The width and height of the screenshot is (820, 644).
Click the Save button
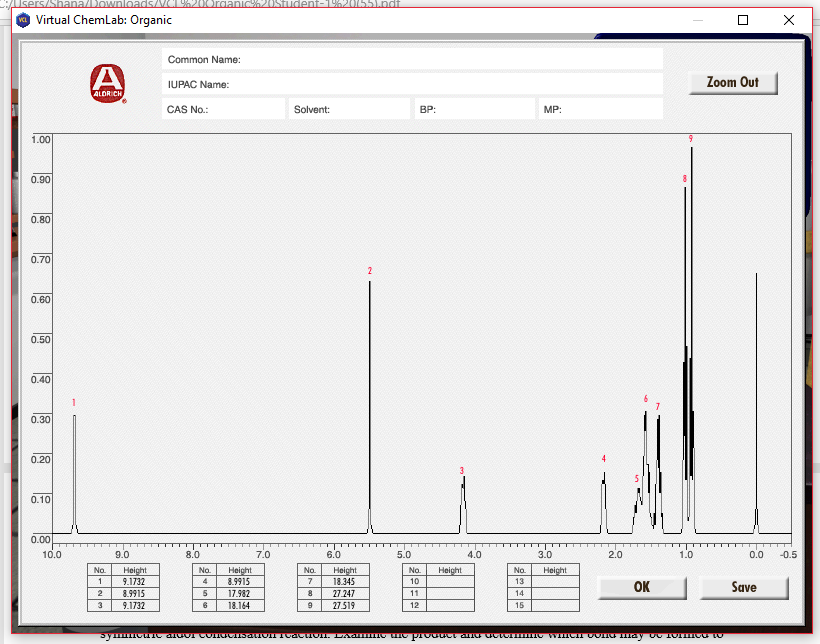point(744,587)
